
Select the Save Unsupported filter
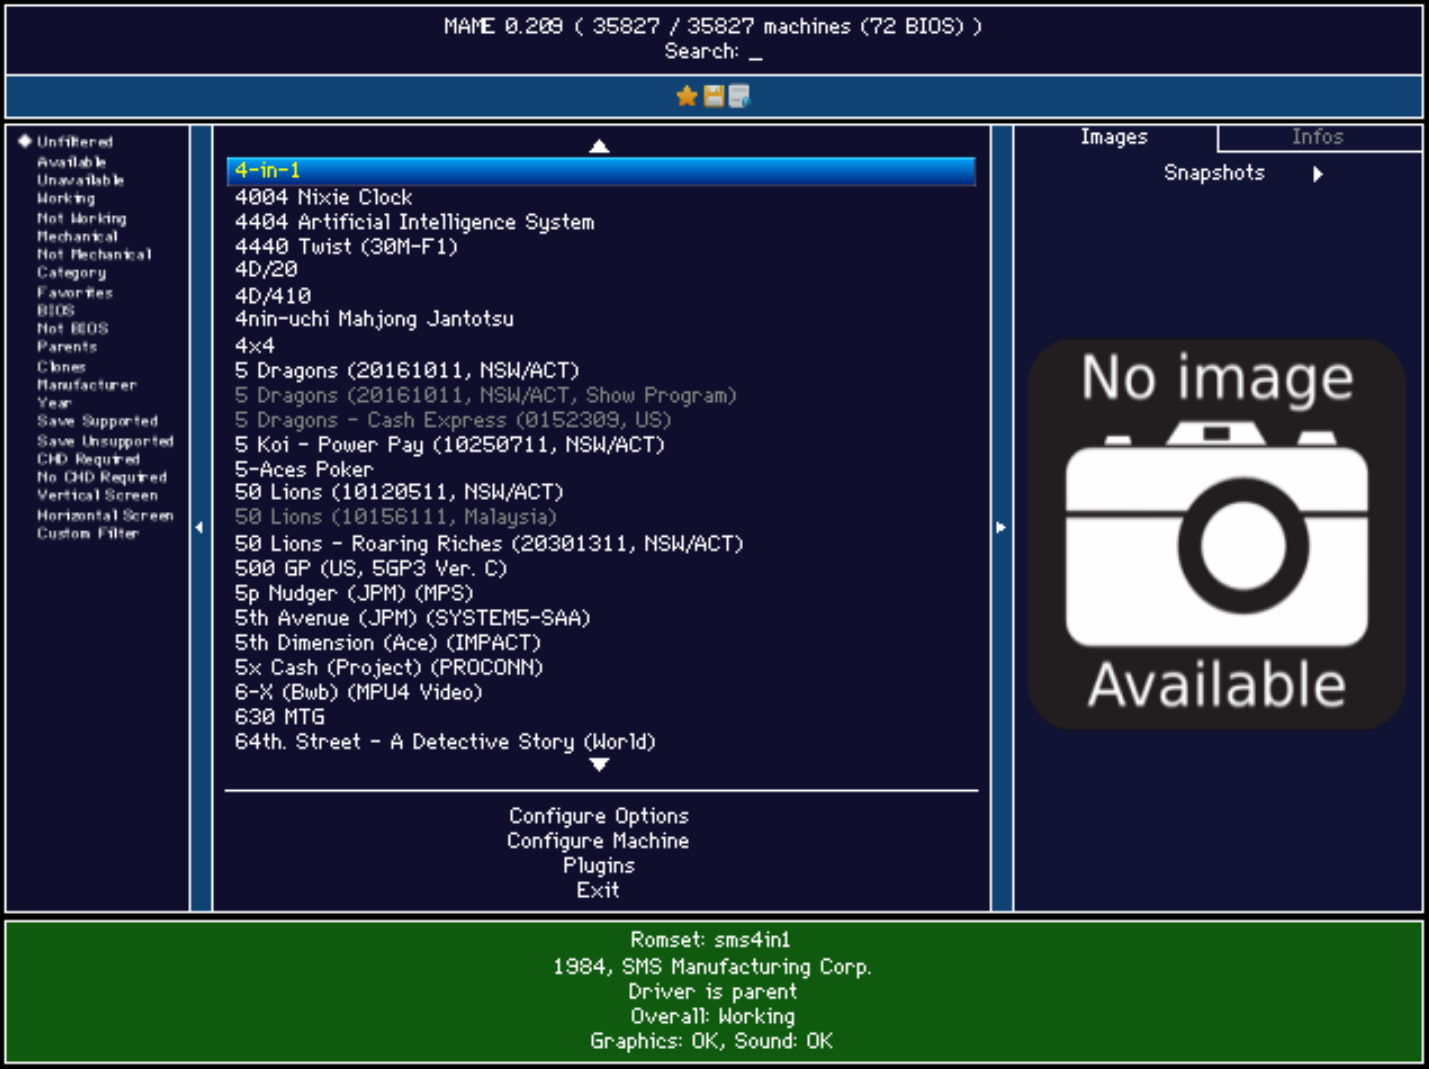tap(105, 441)
